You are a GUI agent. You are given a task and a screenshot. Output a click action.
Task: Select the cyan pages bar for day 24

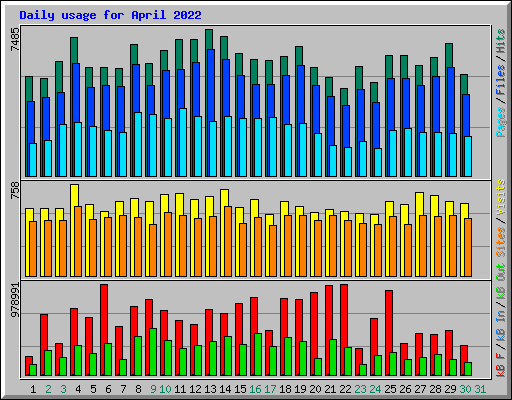pos(378,162)
